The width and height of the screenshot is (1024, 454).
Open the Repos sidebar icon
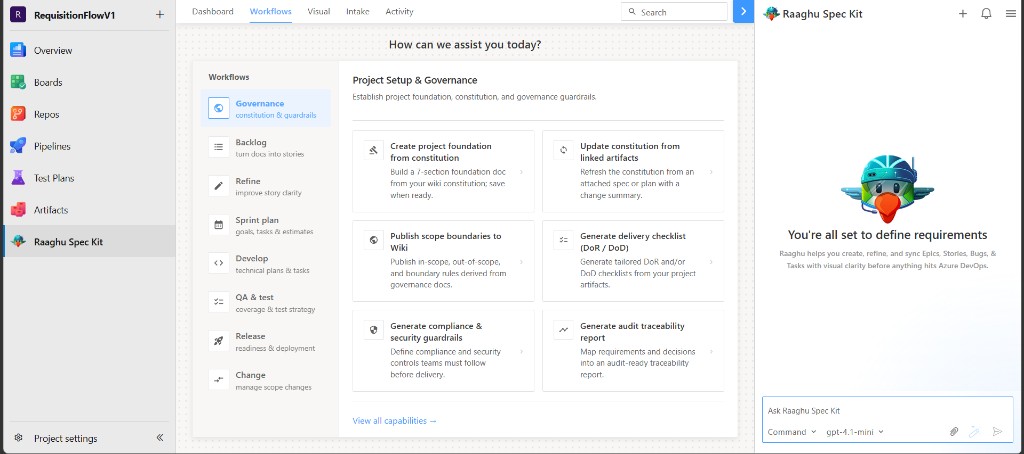coord(18,114)
